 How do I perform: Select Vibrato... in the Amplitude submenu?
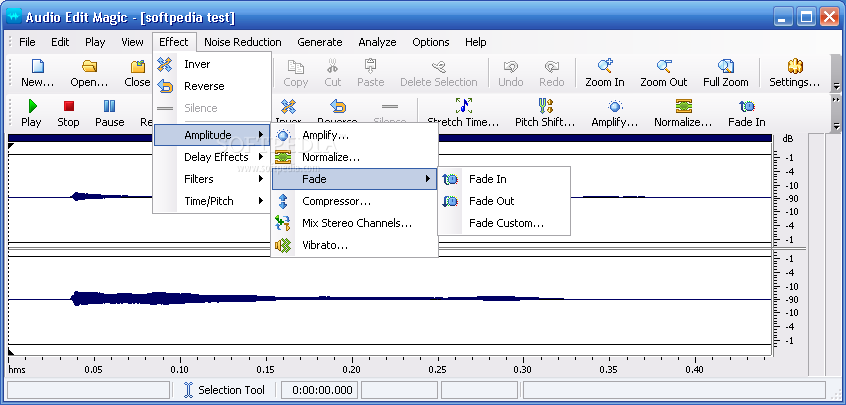pos(354,245)
